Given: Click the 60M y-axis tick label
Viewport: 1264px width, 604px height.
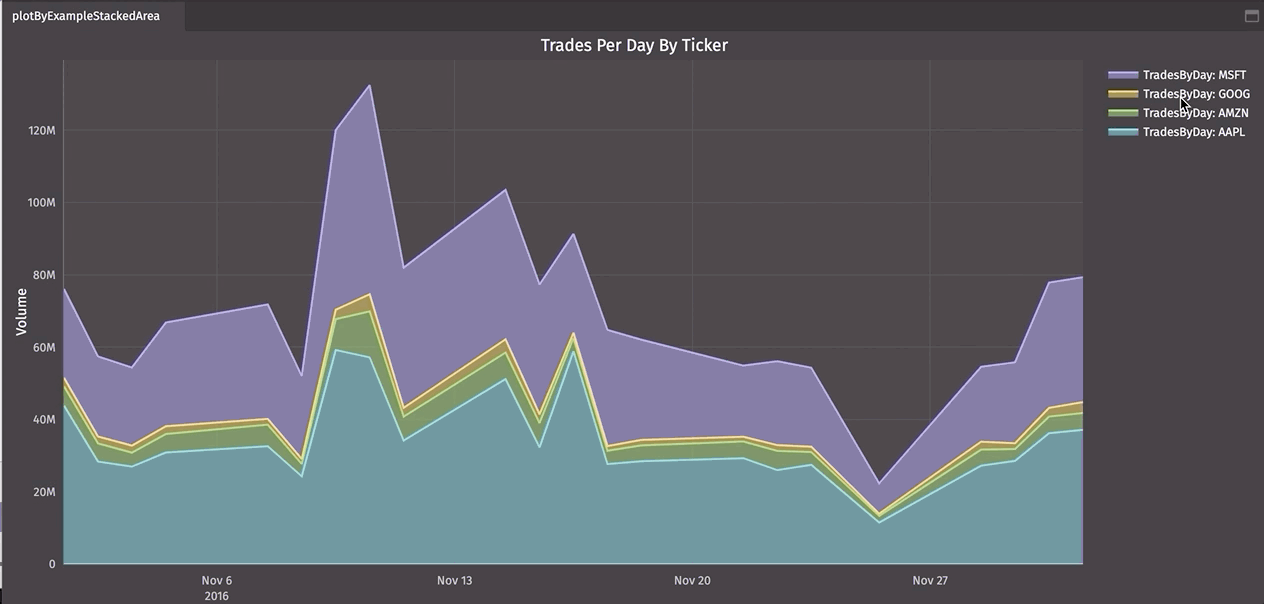Looking at the screenshot, I should [x=44, y=348].
